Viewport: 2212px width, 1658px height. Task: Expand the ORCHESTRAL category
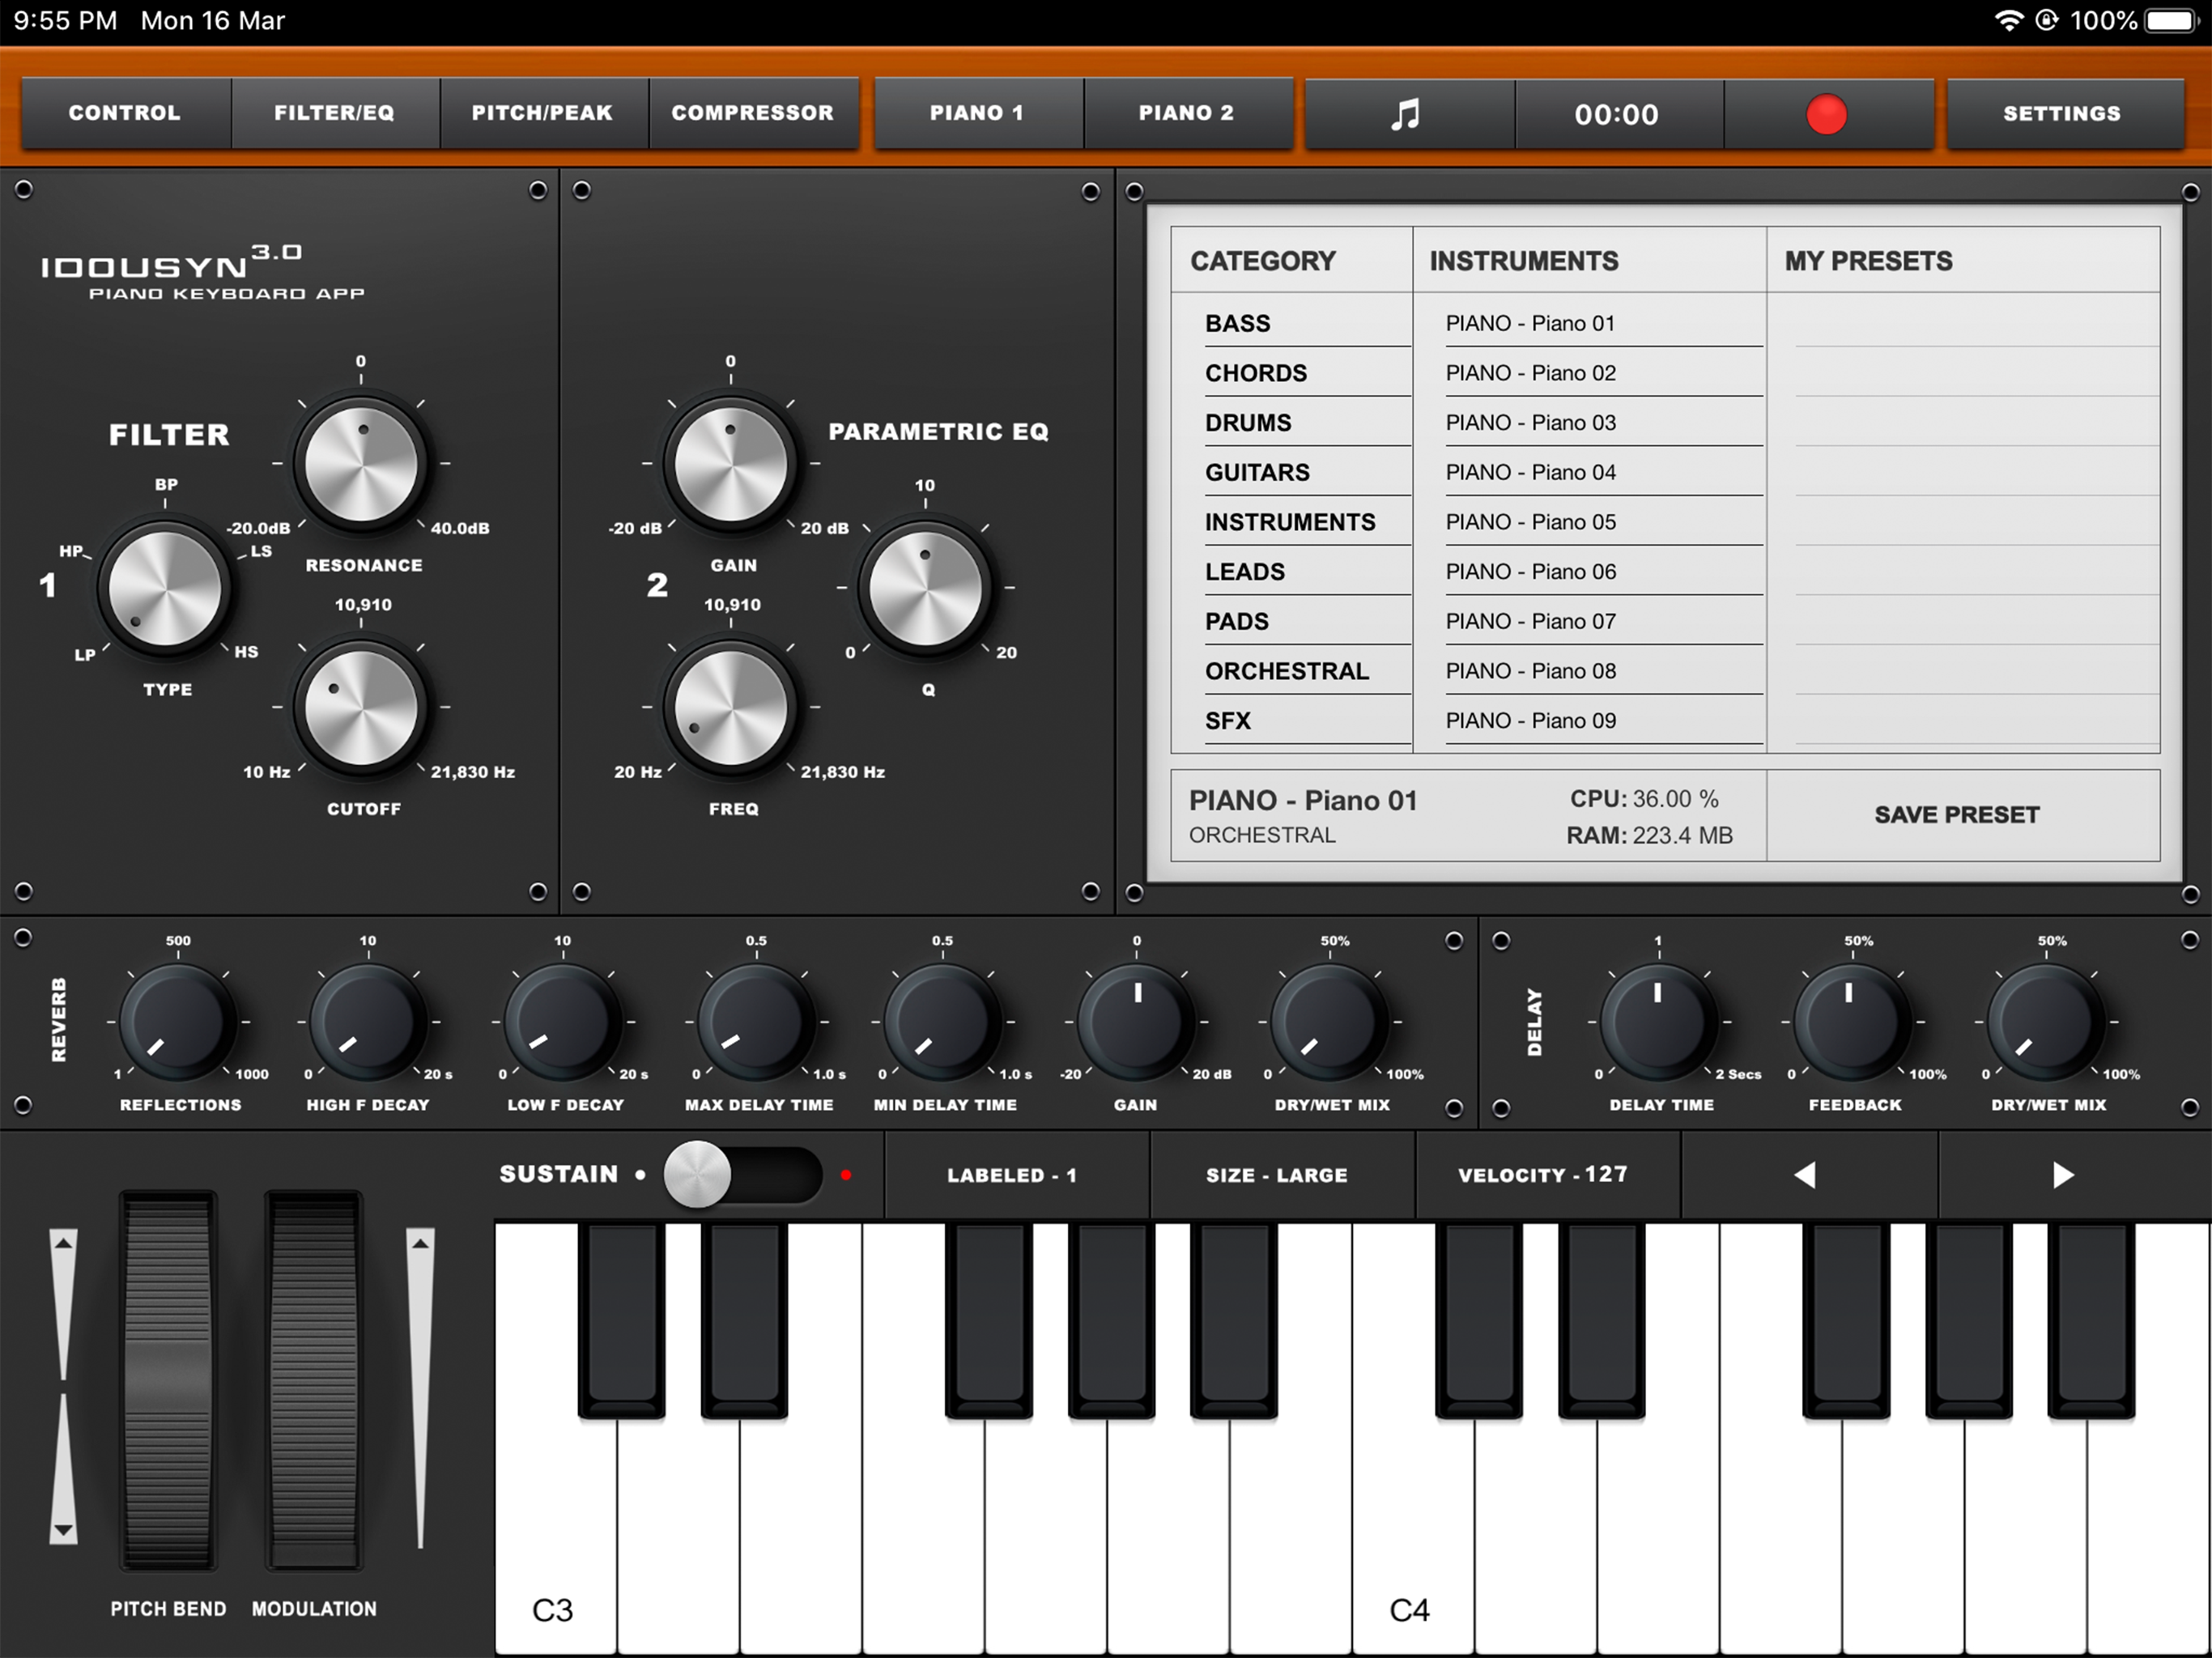(x=1287, y=671)
